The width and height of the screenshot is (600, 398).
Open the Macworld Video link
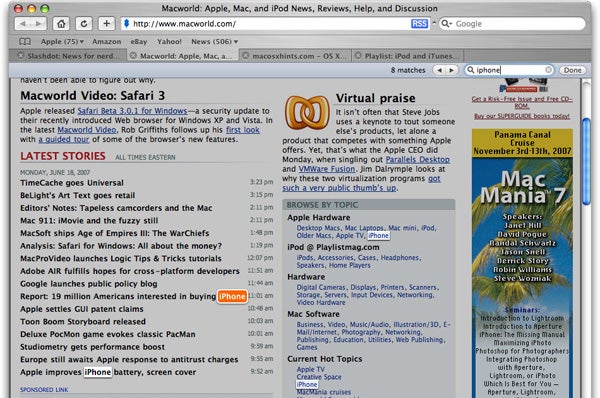(87, 130)
